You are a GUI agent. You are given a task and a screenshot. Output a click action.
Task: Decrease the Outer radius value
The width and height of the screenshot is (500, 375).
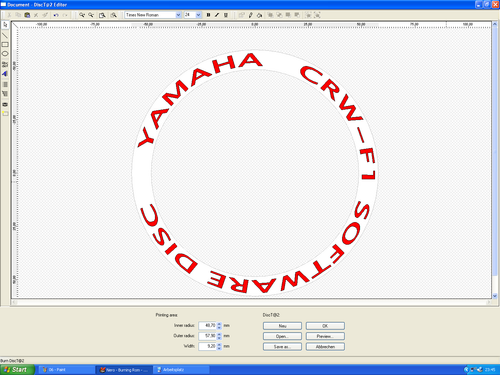click(219, 338)
